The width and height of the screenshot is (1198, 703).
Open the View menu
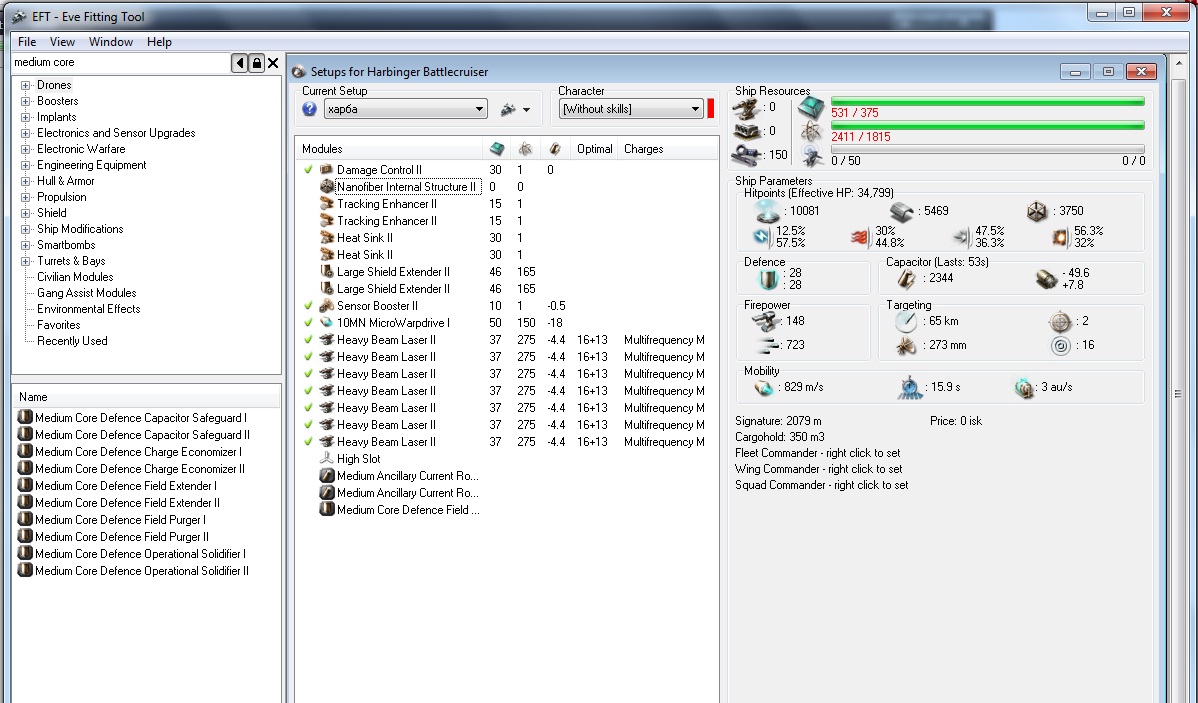pos(62,42)
